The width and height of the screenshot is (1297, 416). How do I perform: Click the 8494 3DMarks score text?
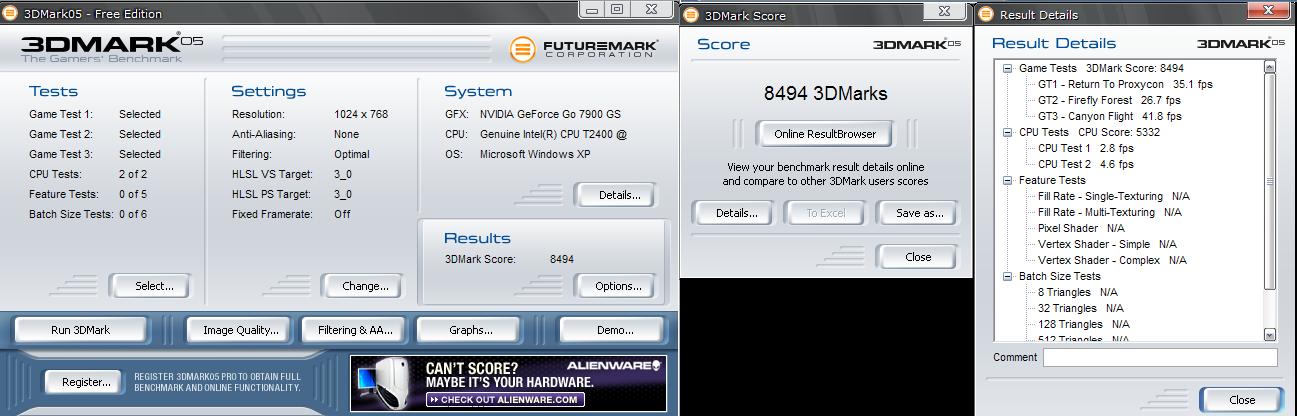[x=825, y=94]
